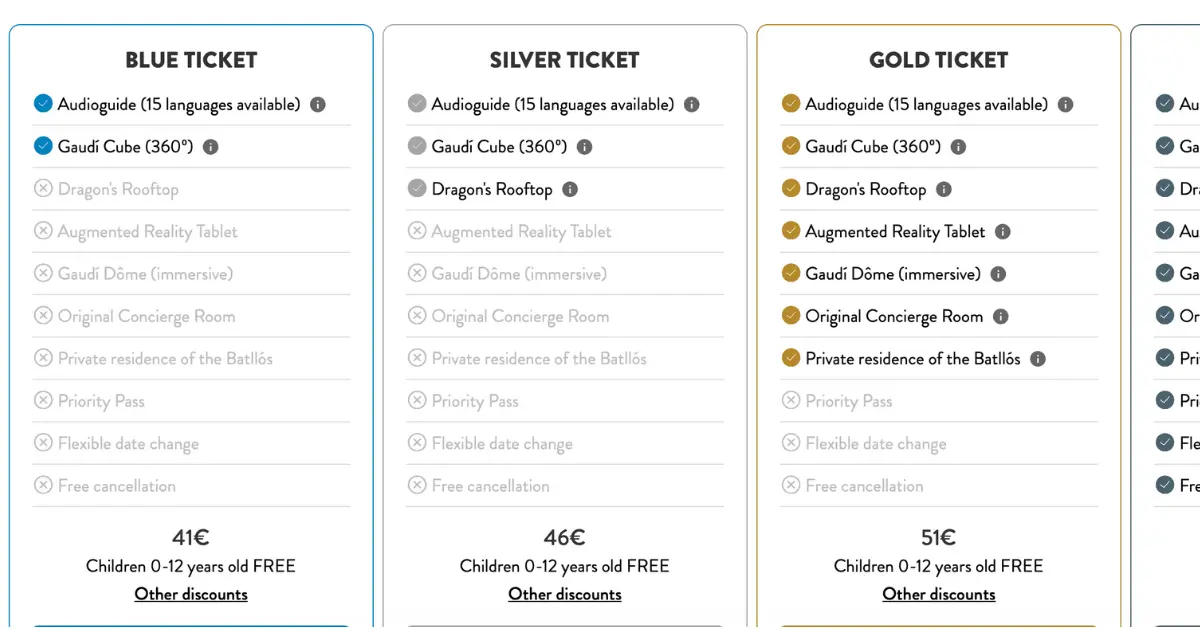Click info icon next to Silver Dragon's Rooftop
This screenshot has width=1200, height=630.
point(570,189)
